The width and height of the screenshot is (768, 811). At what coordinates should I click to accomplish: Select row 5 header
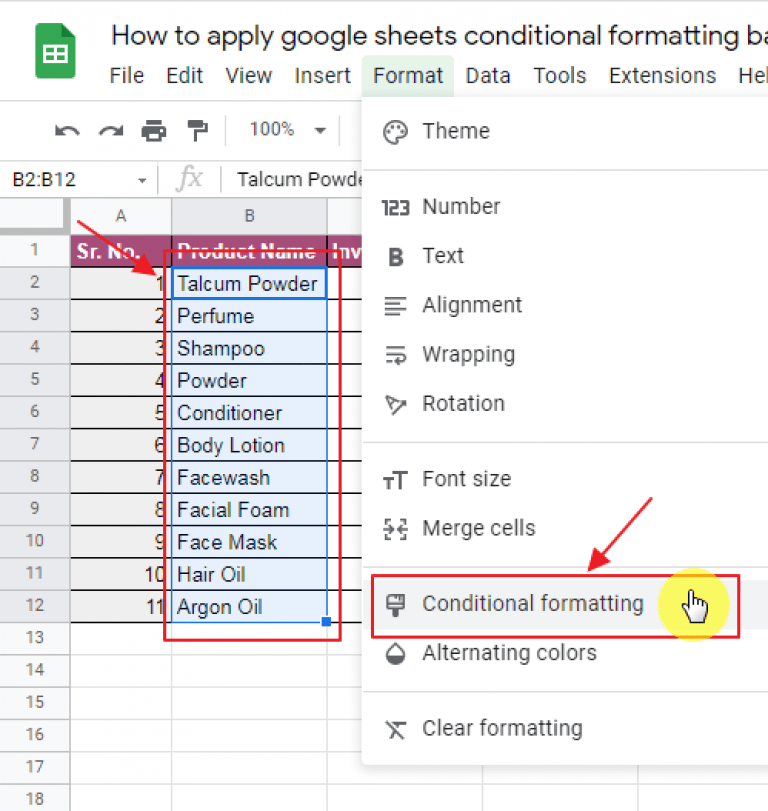coord(34,380)
